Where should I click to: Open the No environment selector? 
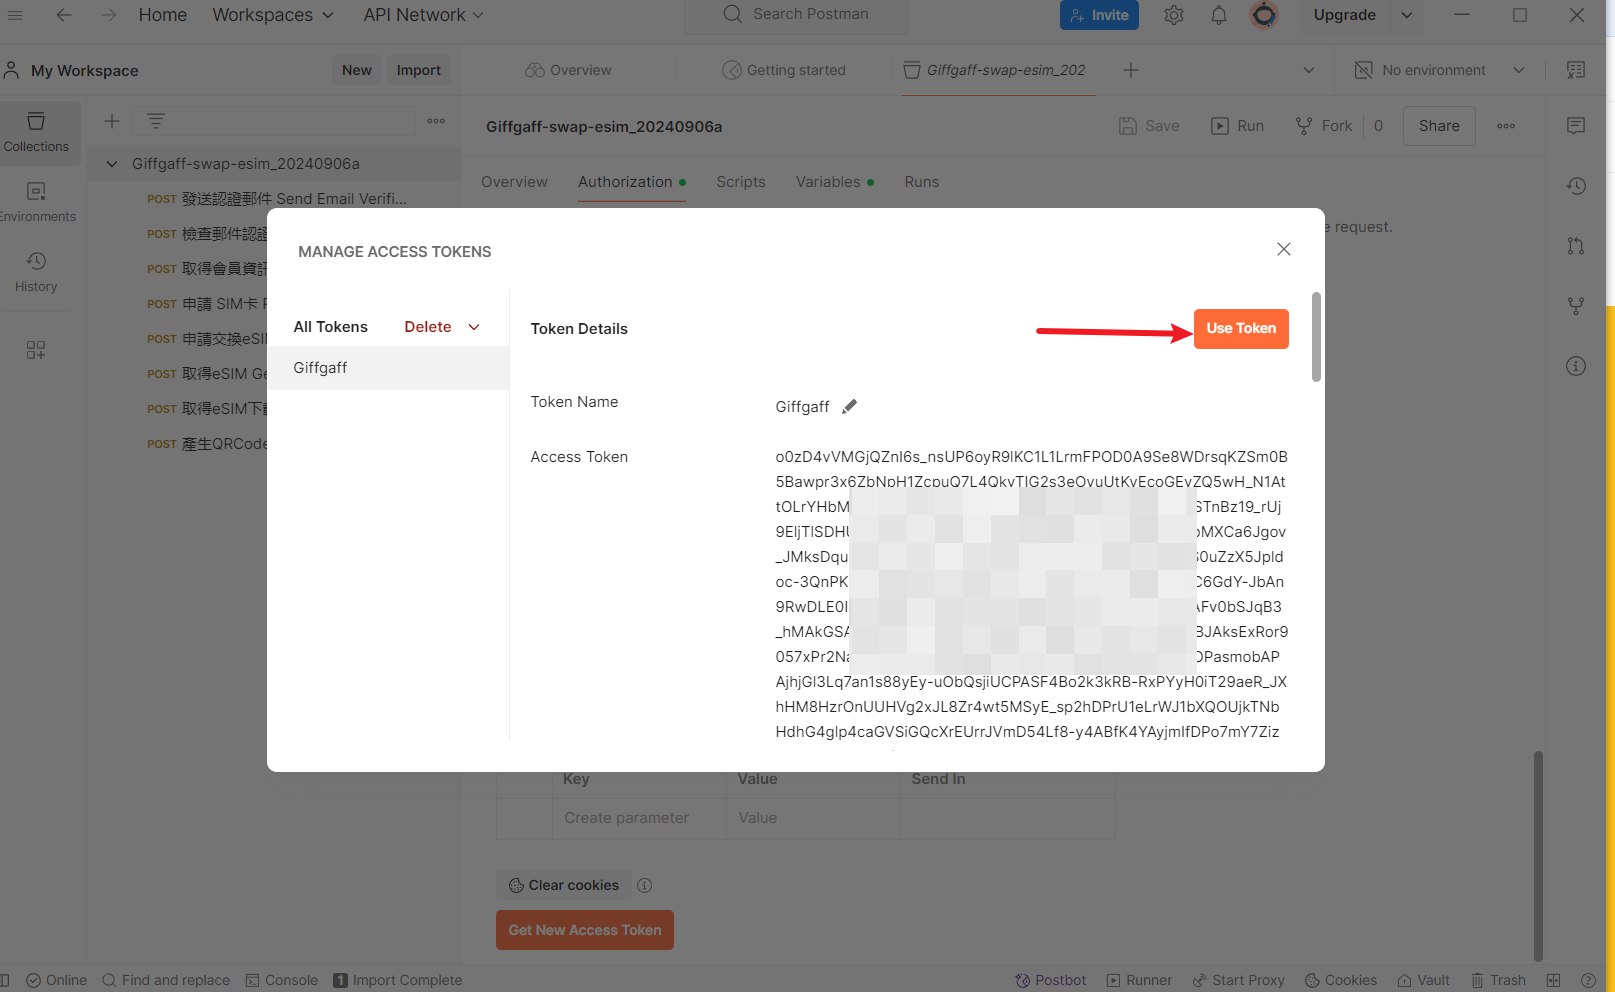click(1438, 70)
